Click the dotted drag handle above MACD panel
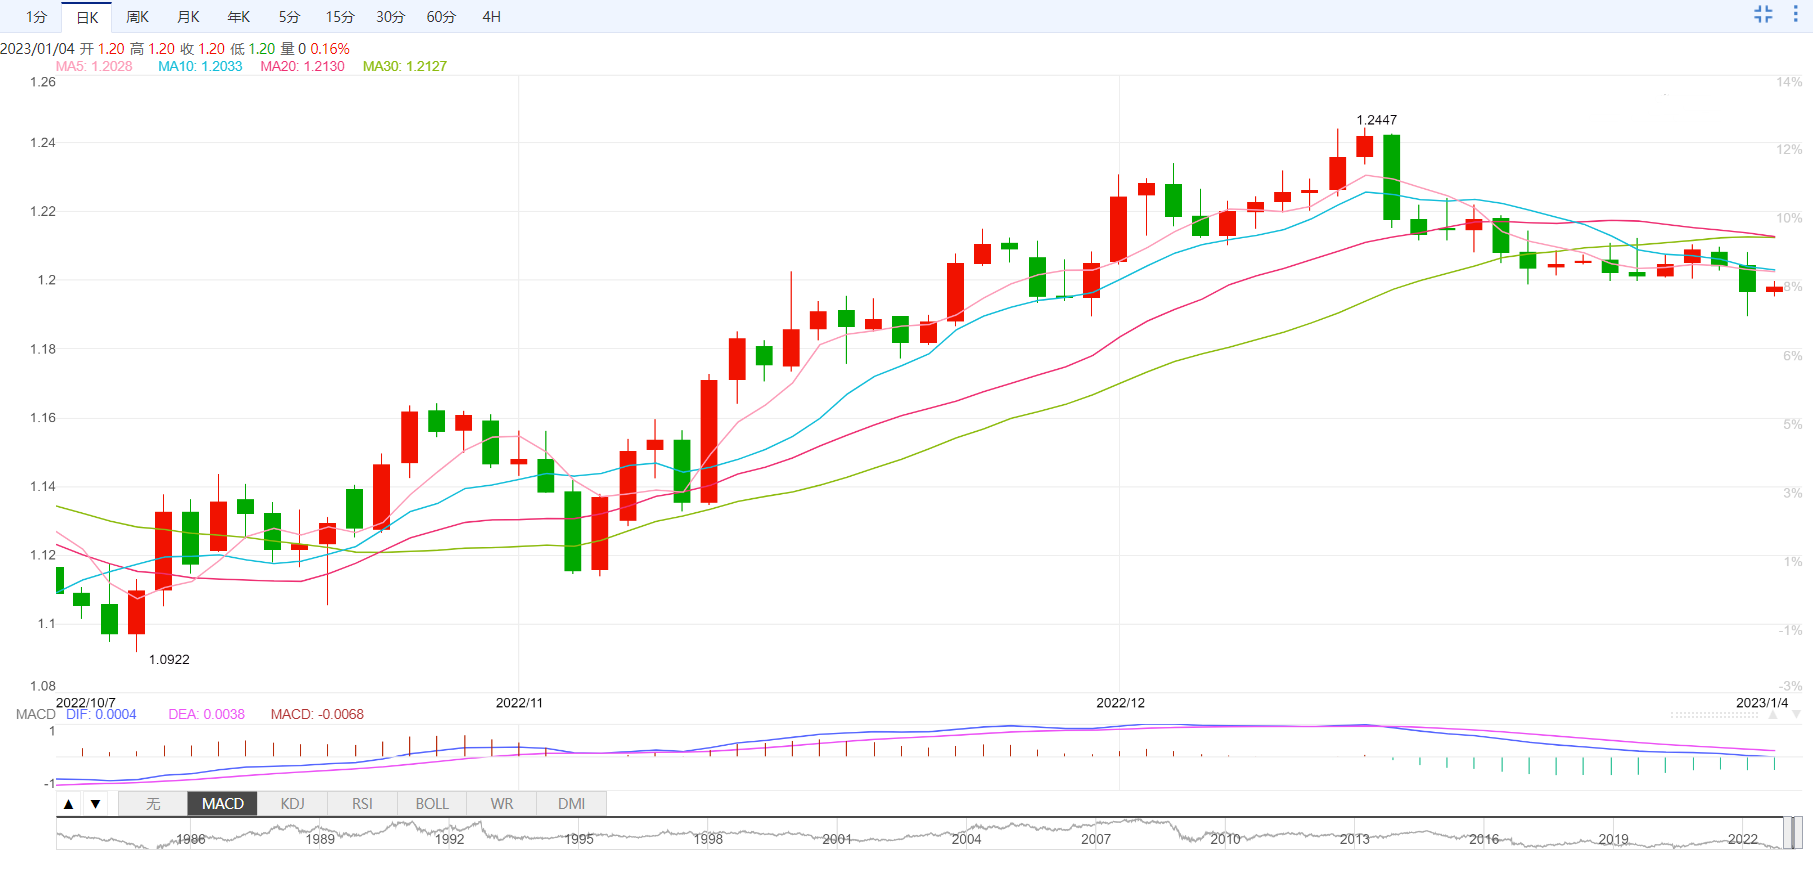The image size is (1813, 877). 1714,715
